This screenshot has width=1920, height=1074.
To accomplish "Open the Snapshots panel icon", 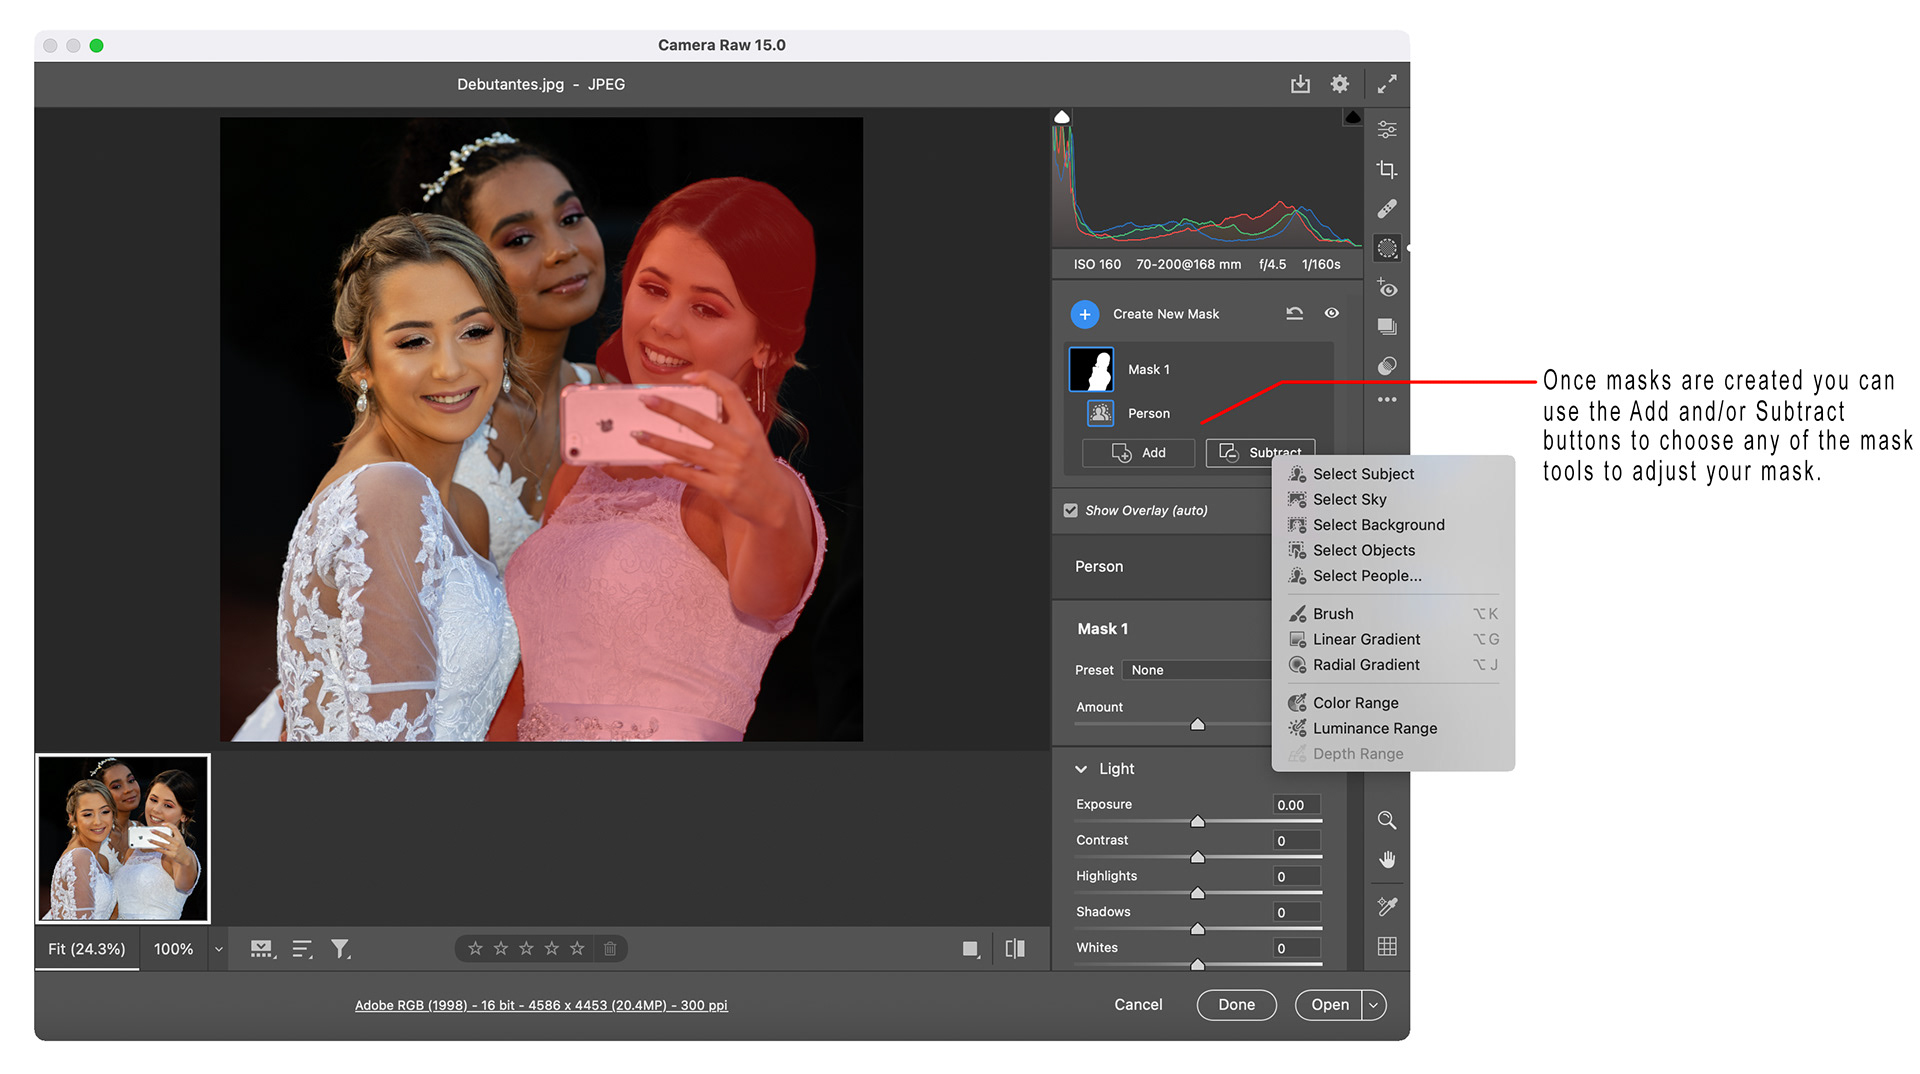I will [x=1387, y=327].
